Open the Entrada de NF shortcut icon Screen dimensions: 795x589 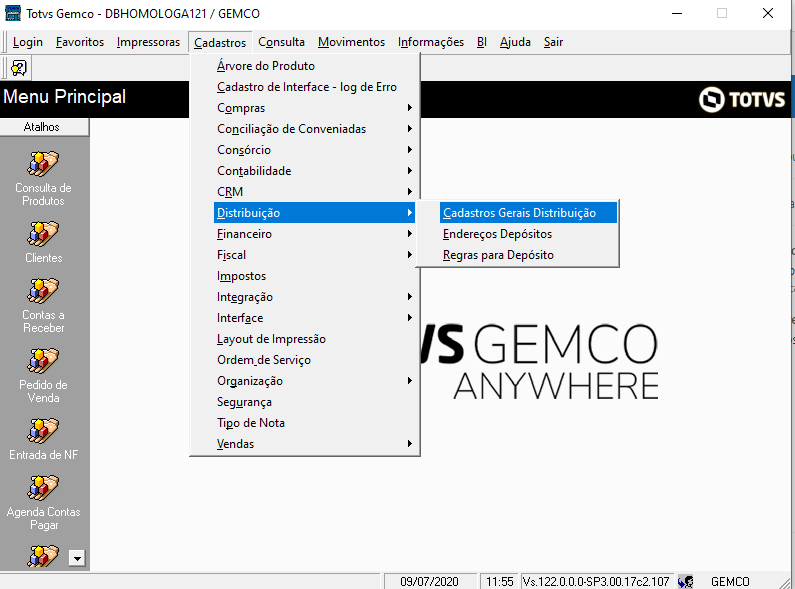(x=43, y=430)
